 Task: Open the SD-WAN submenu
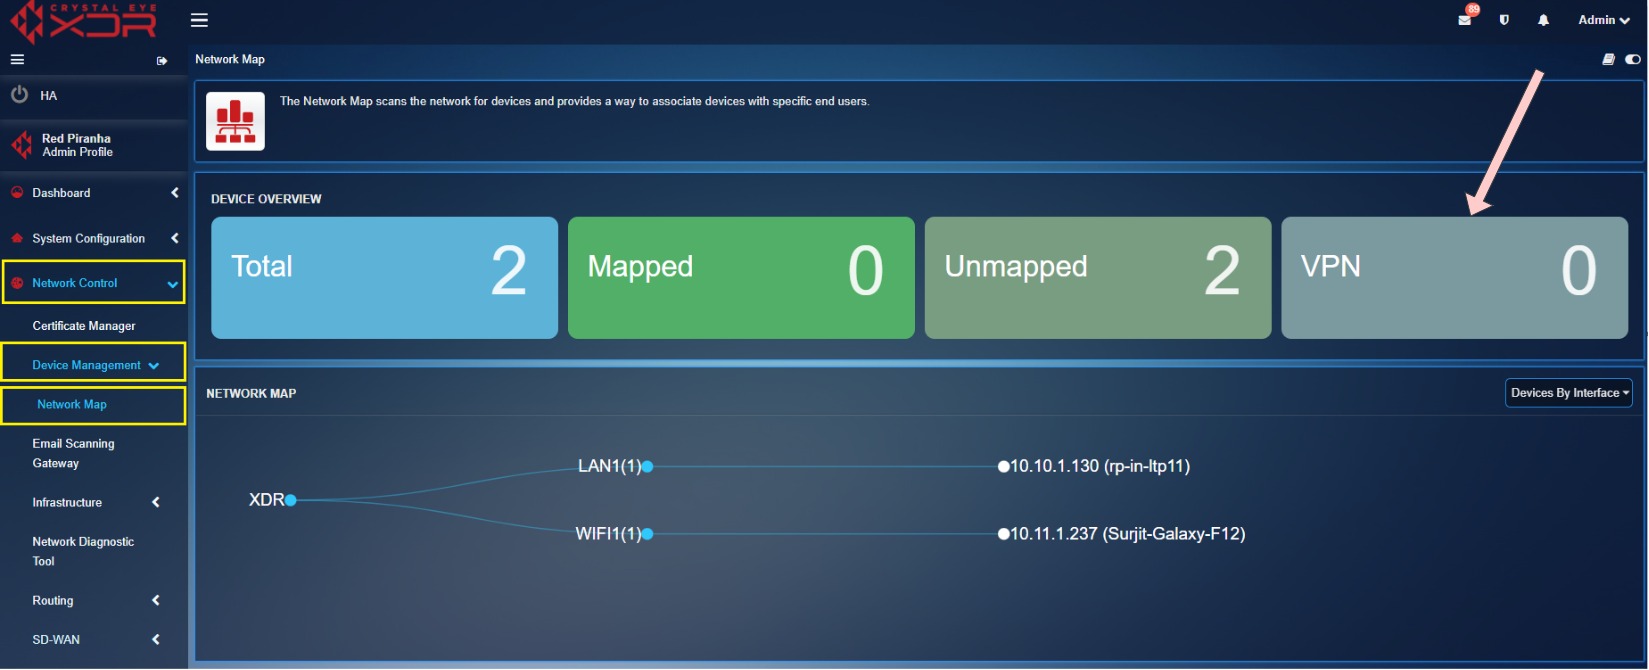[x=56, y=639]
